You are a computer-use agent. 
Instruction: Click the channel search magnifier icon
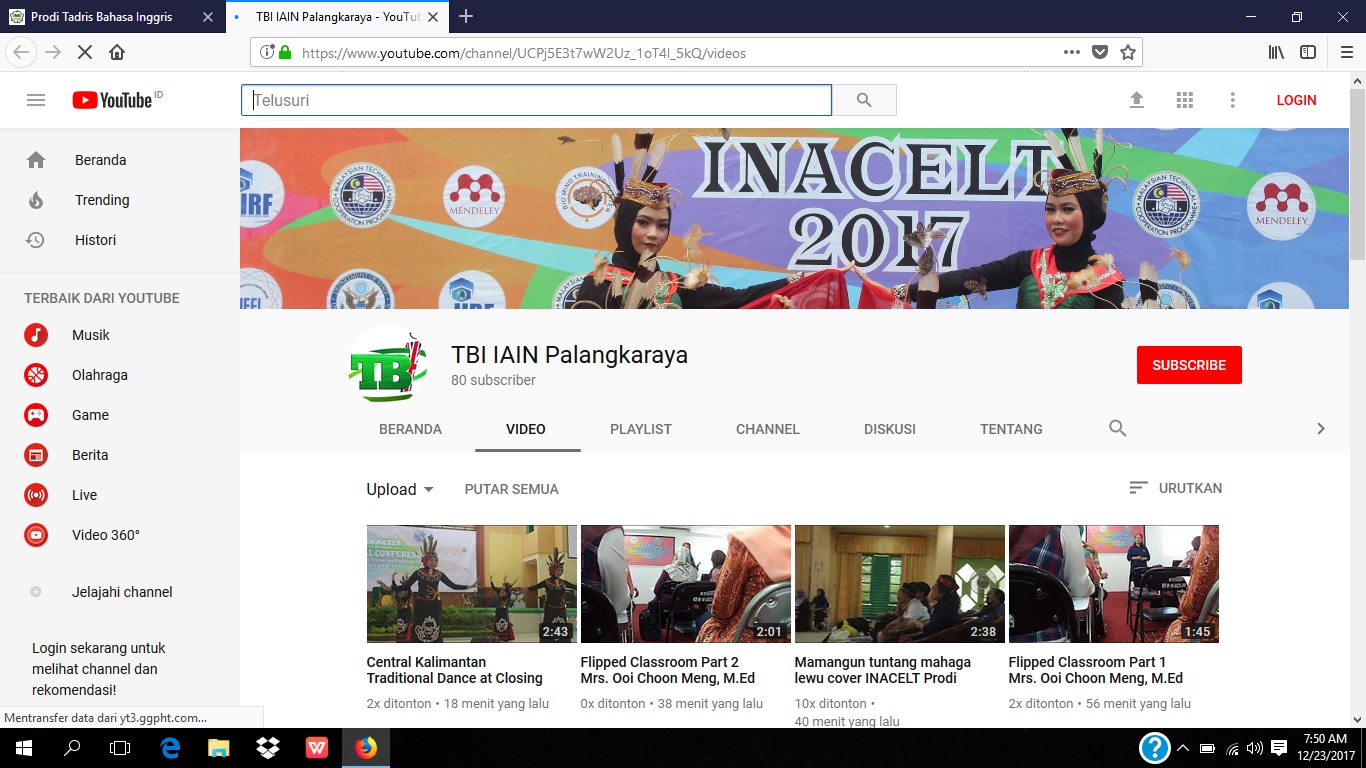coord(1118,428)
